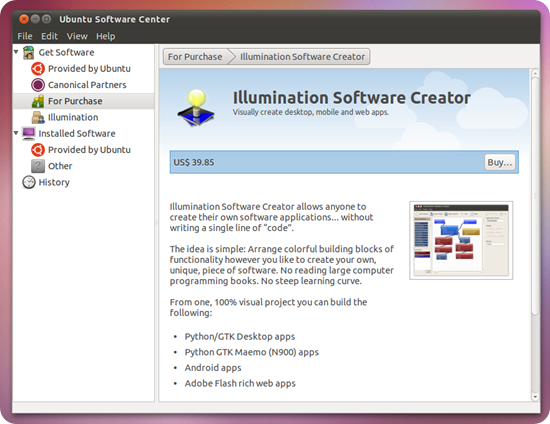550x424 pixels.
Task: Minimize the Ubuntu Software Center window
Action: coord(35,19)
